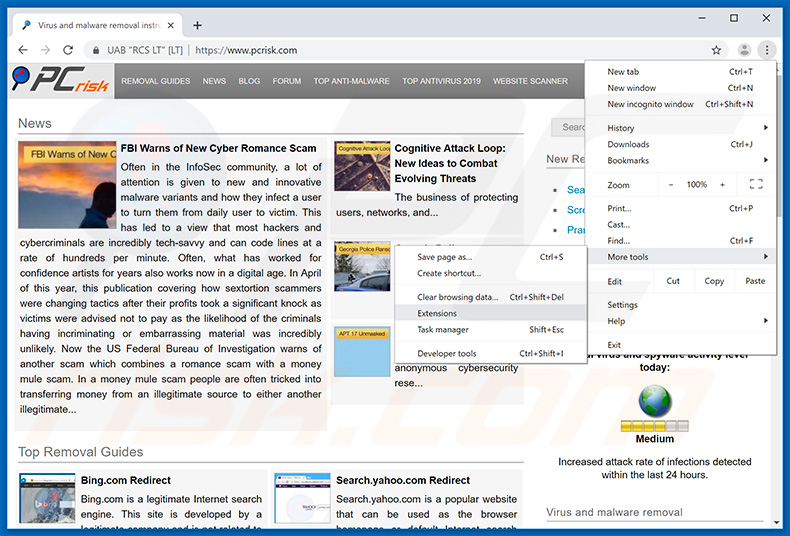Image resolution: width=790 pixels, height=536 pixels.
Task: Expand the More tools submenu
Action: [x=680, y=256]
